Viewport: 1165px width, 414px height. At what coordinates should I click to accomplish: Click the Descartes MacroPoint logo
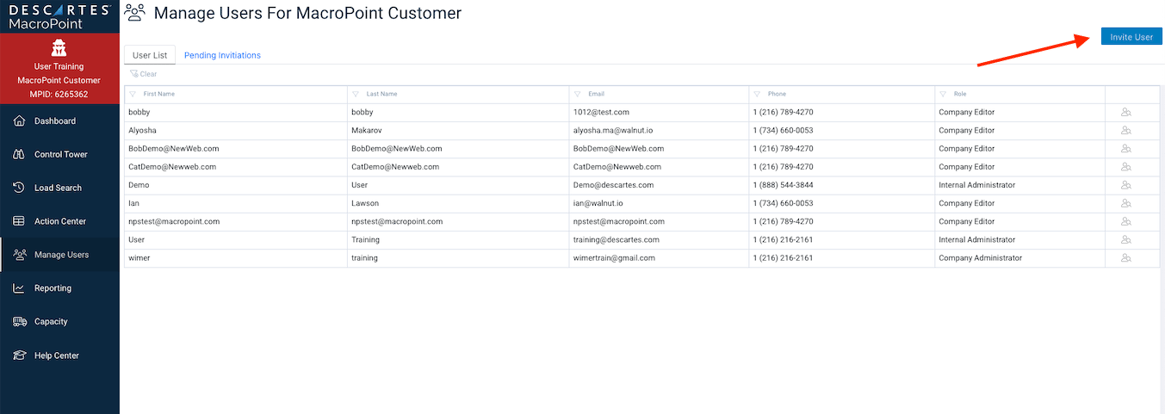click(59, 16)
